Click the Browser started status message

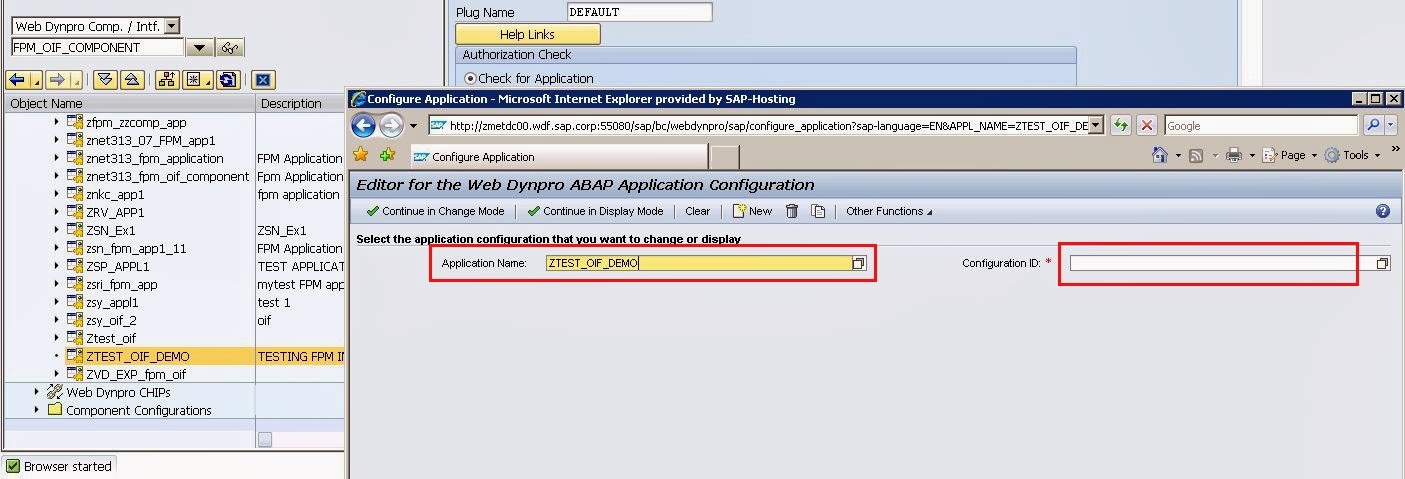coord(68,466)
